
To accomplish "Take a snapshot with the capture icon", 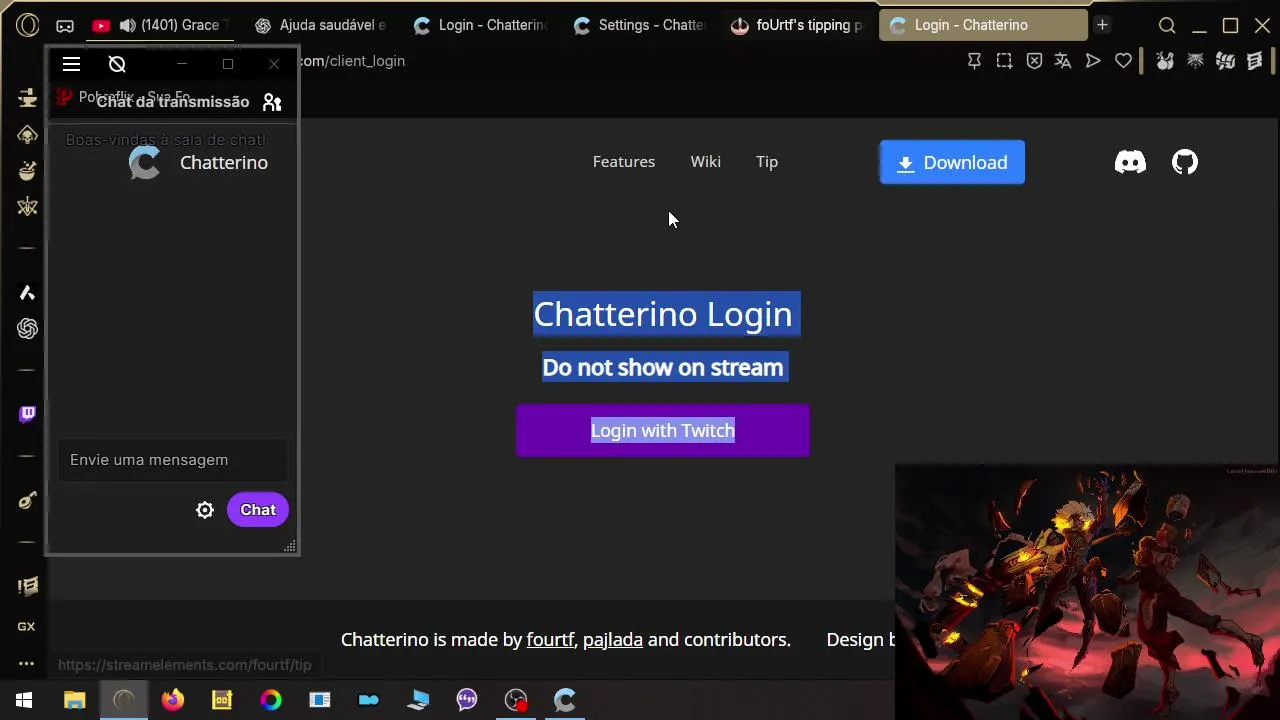I will 1004,61.
